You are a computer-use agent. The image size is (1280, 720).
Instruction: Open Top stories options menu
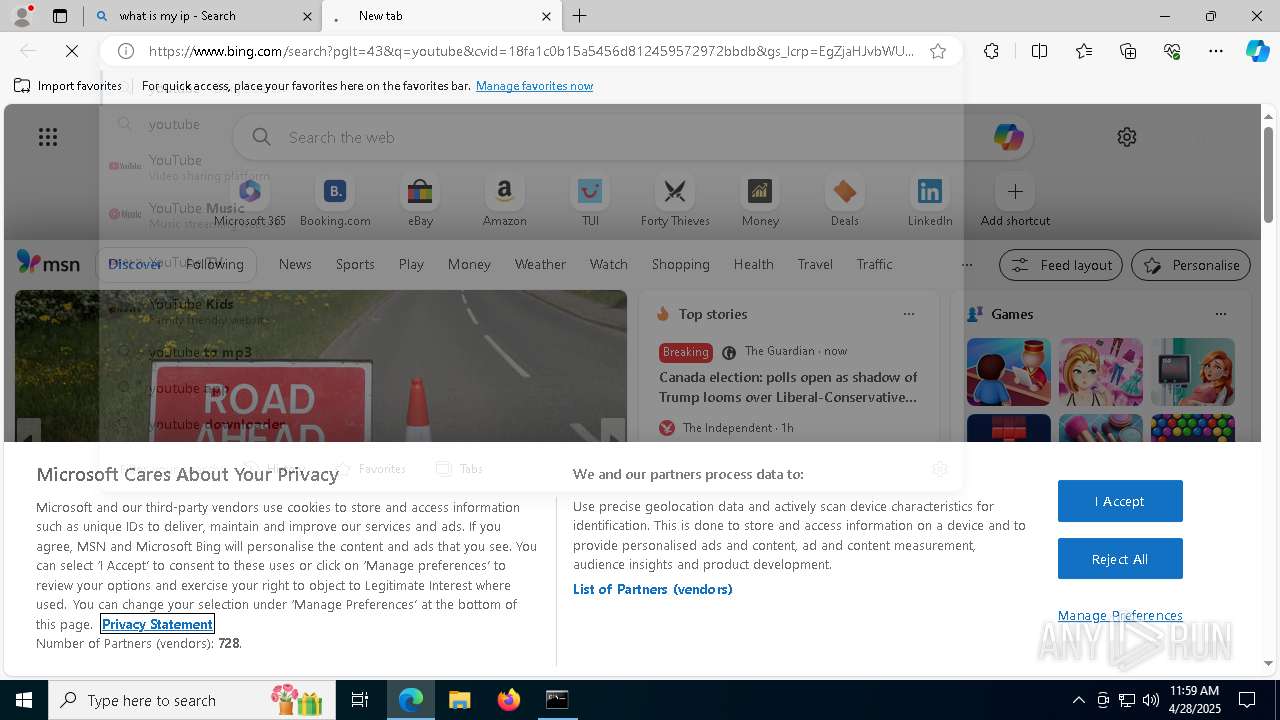click(x=908, y=314)
